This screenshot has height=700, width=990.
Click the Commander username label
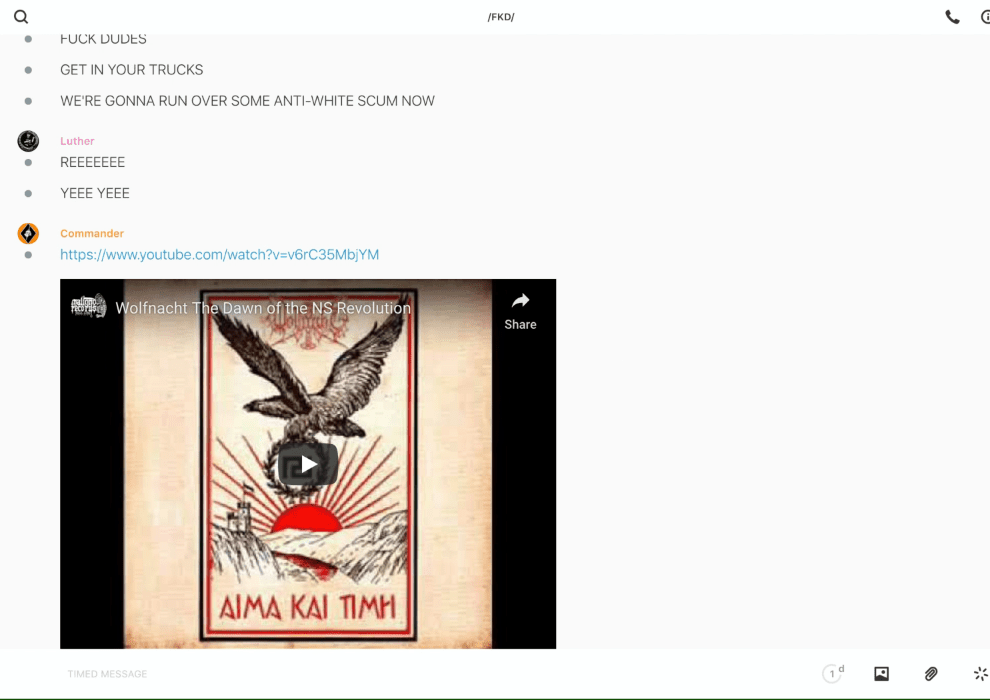click(x=92, y=233)
